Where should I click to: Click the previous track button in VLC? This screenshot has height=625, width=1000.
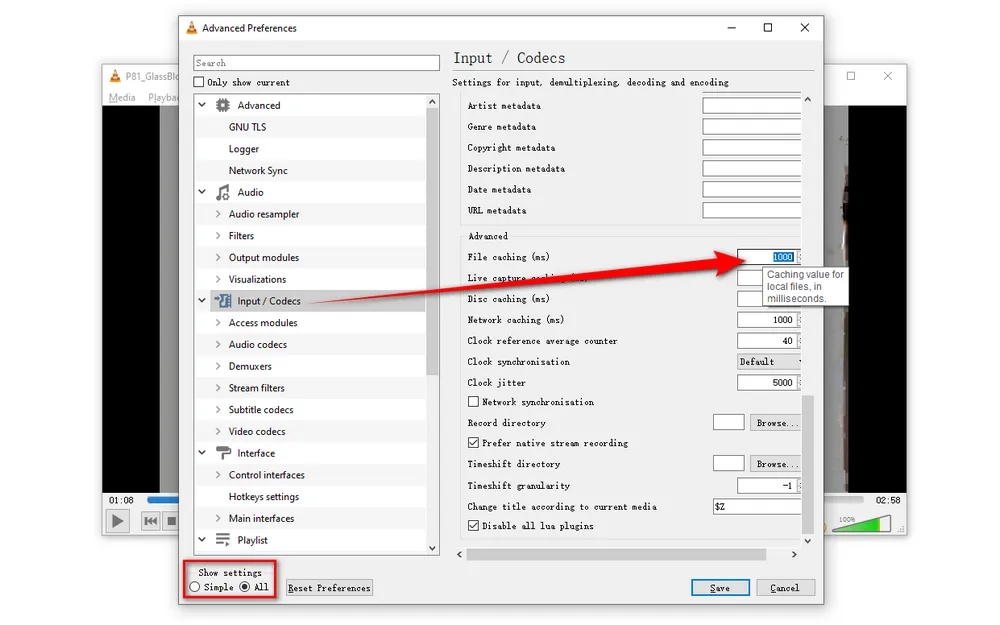coord(150,521)
